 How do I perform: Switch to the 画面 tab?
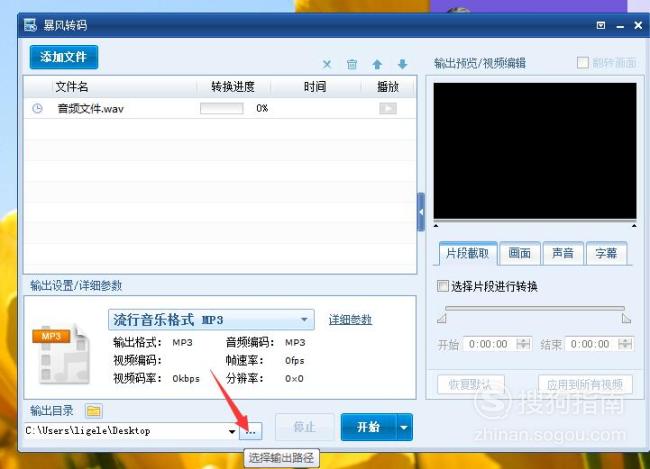pos(520,253)
